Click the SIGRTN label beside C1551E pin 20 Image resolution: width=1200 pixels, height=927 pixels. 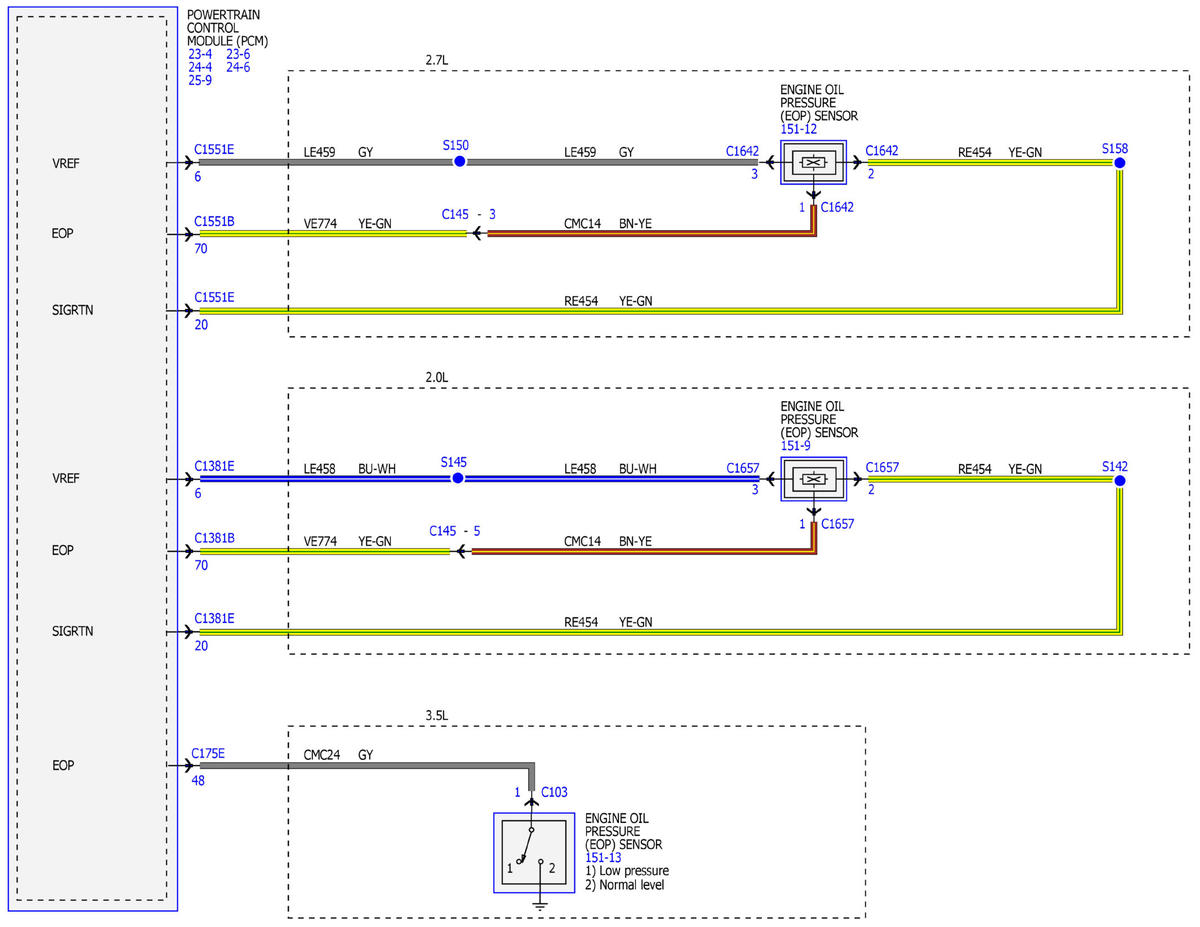point(70,311)
